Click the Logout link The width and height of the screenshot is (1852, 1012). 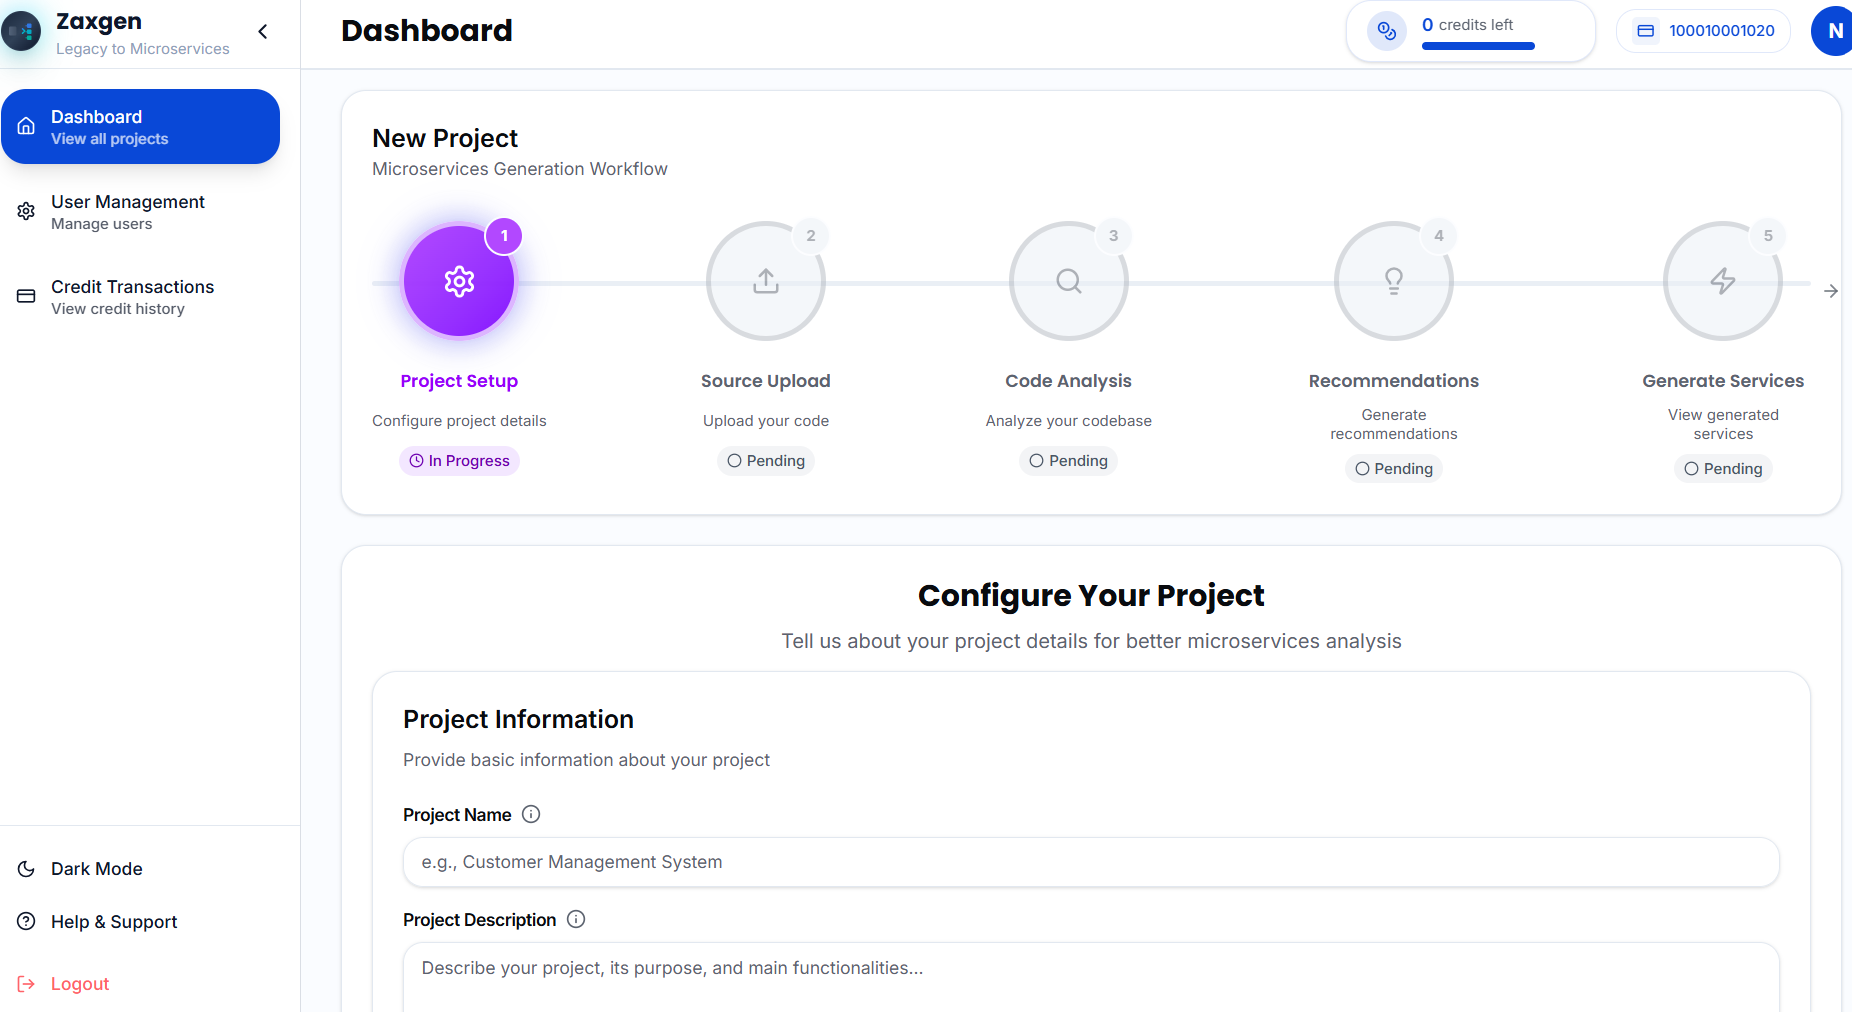80,984
